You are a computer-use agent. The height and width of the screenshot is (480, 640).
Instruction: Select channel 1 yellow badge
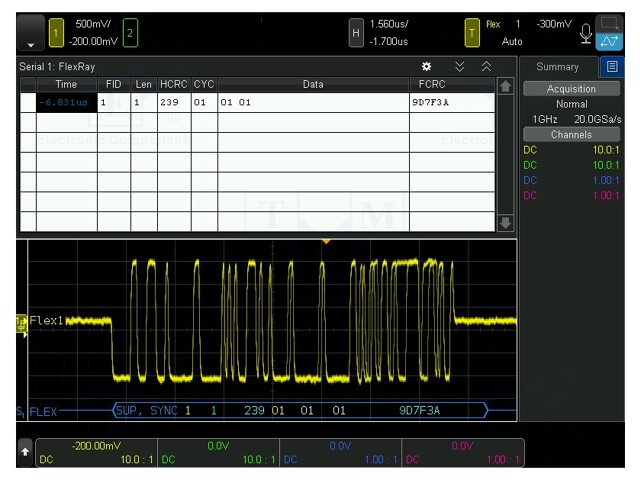point(56,33)
